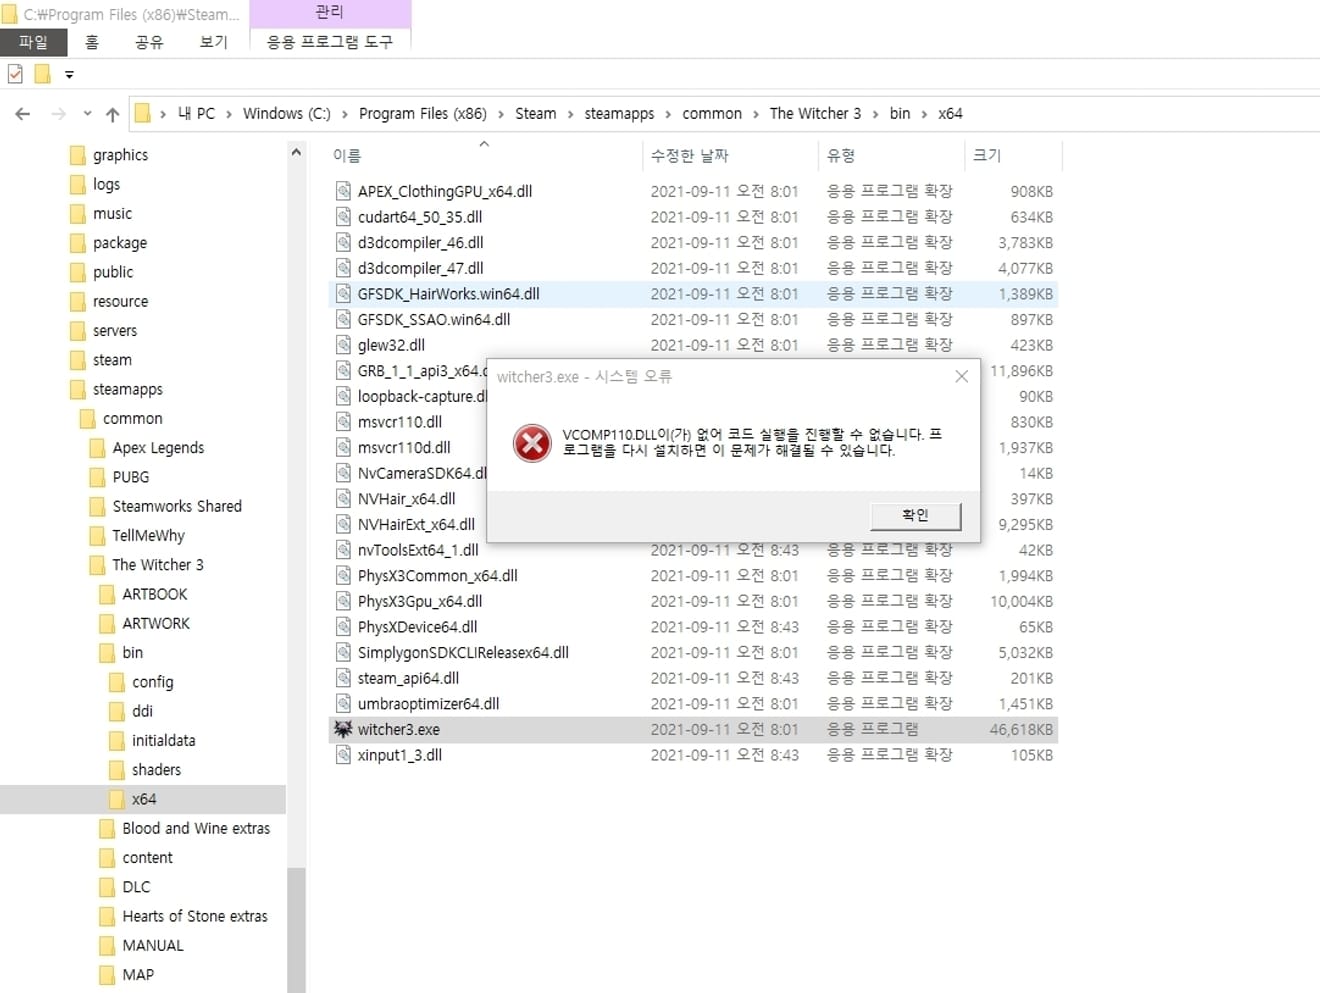Screen dimensions: 1320x993
Task: Open the quick access toolbar customize arrow
Action: [69, 74]
